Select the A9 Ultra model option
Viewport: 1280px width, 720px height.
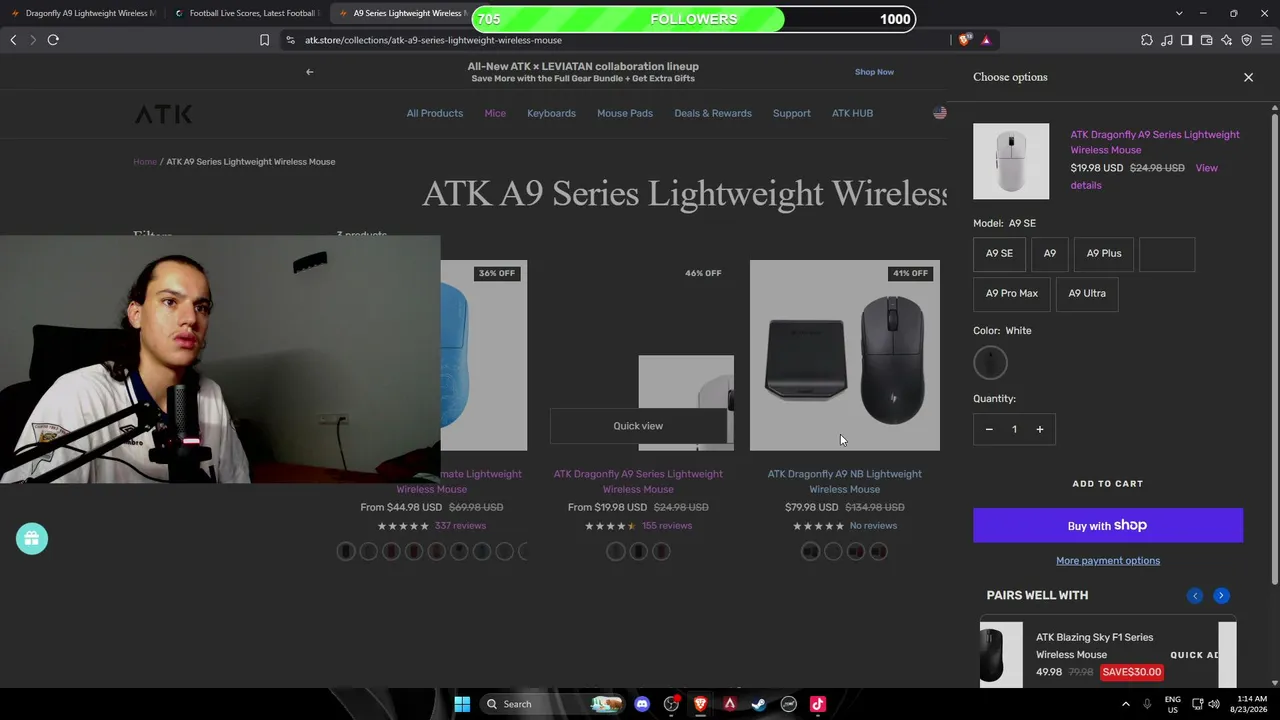1087,294
